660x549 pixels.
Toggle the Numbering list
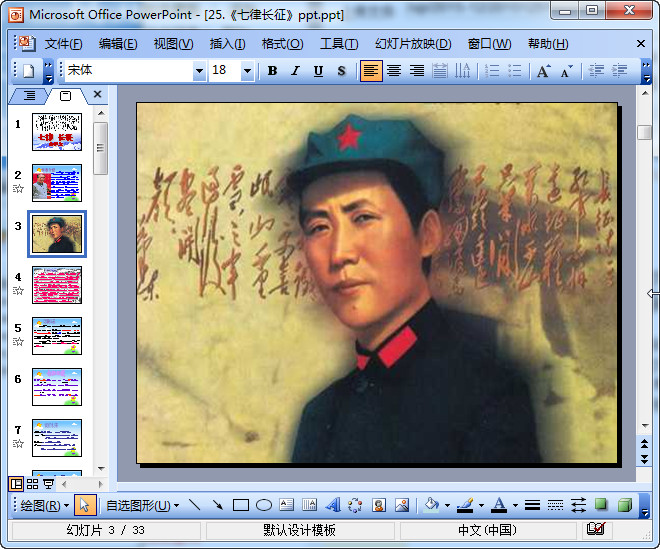pyautogui.click(x=492, y=71)
